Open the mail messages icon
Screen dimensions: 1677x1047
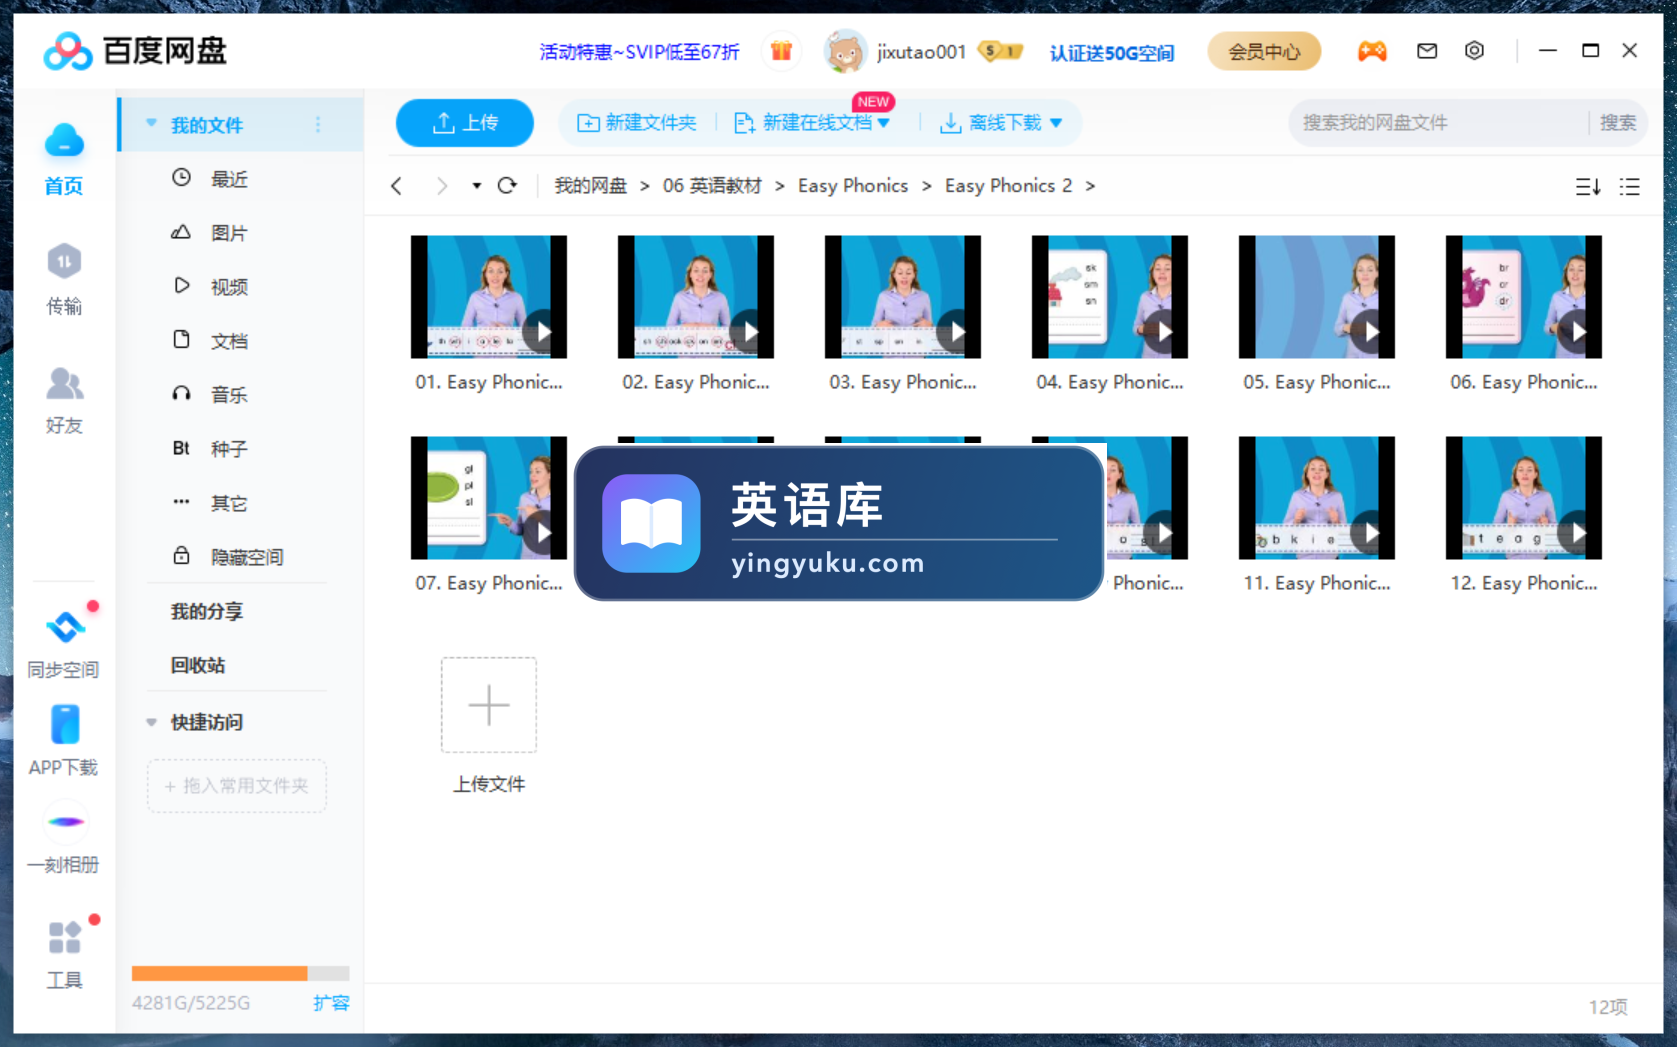1427,51
